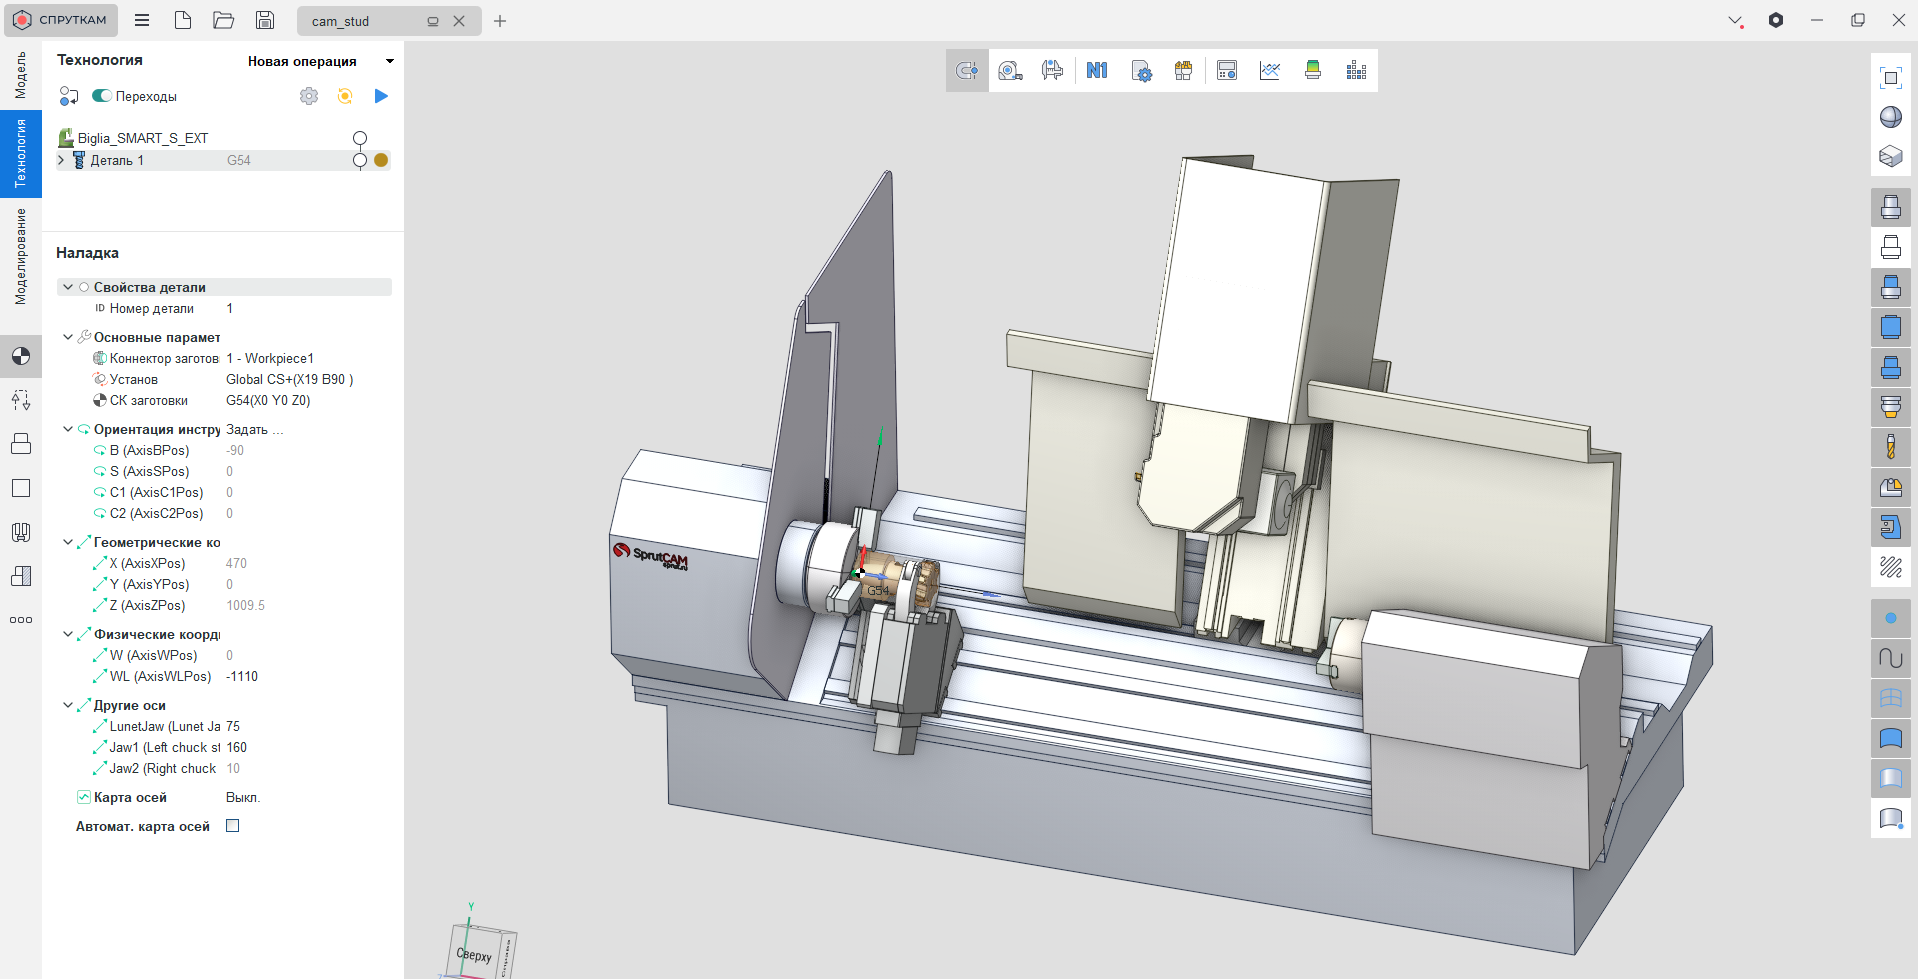Switch to the Модель side tab

coord(21,75)
